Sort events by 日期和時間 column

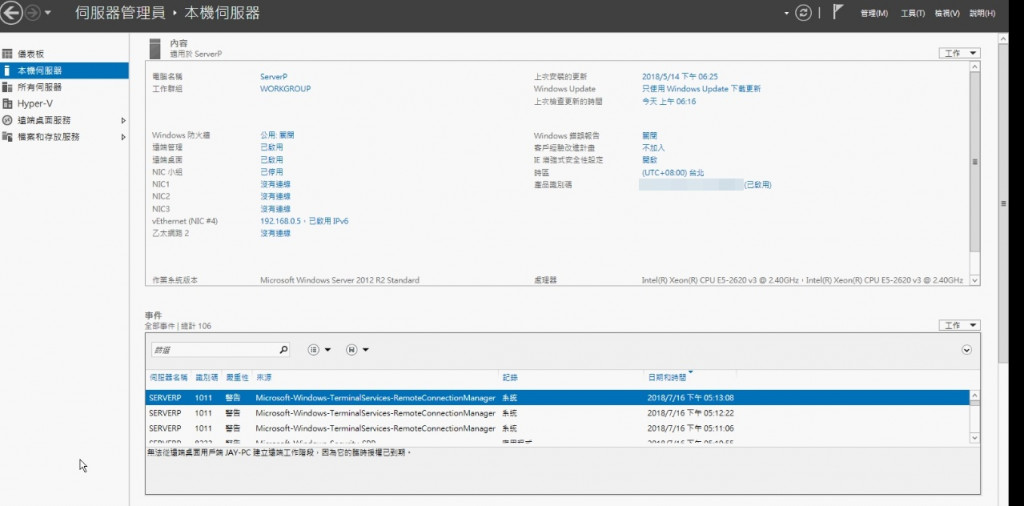[667, 377]
